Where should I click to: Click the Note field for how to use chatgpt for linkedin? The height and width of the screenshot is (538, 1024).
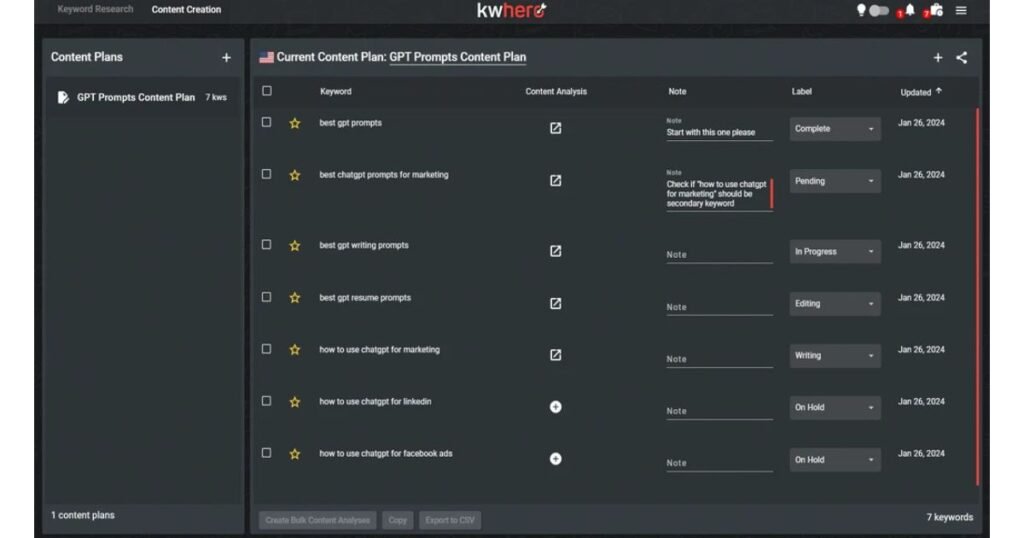(719, 411)
